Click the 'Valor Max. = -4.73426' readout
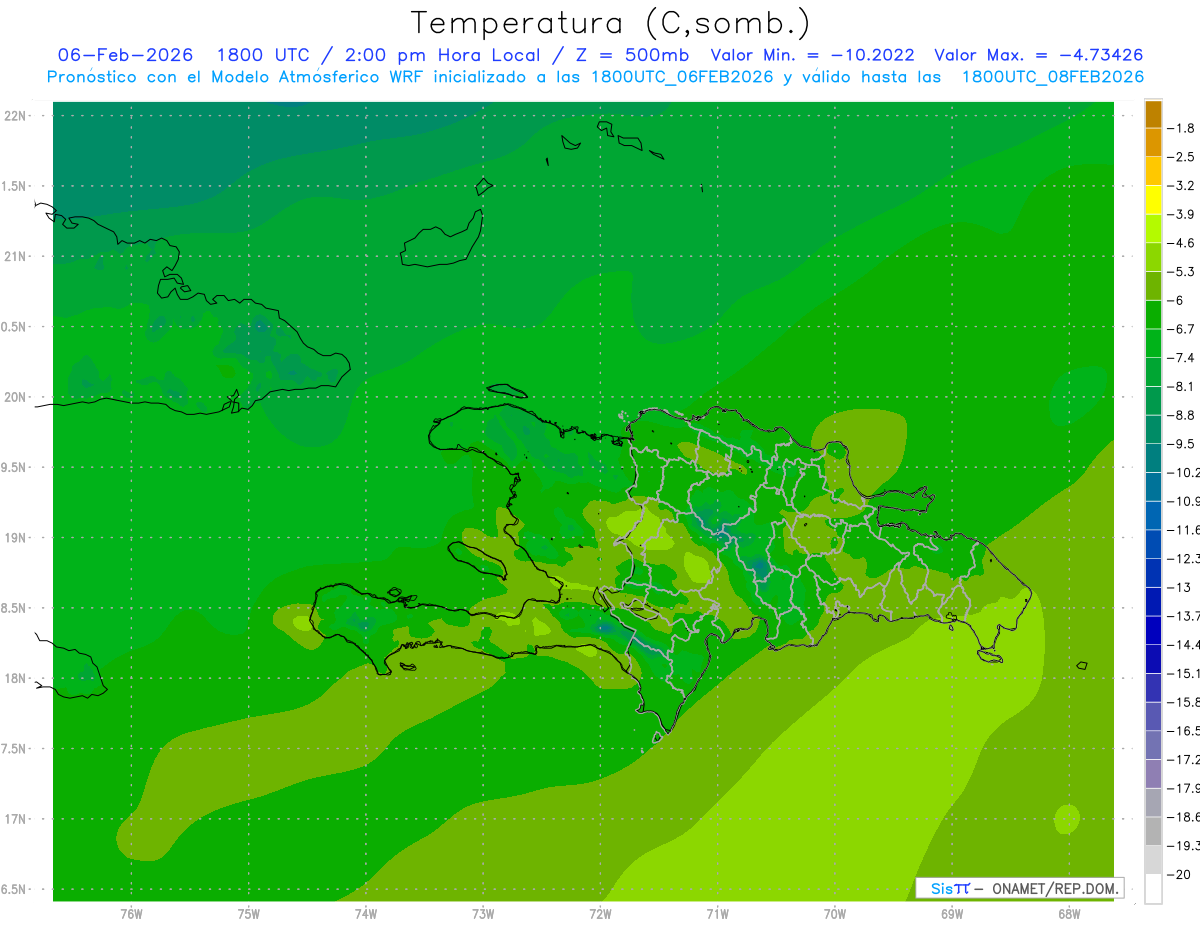 [1038, 55]
